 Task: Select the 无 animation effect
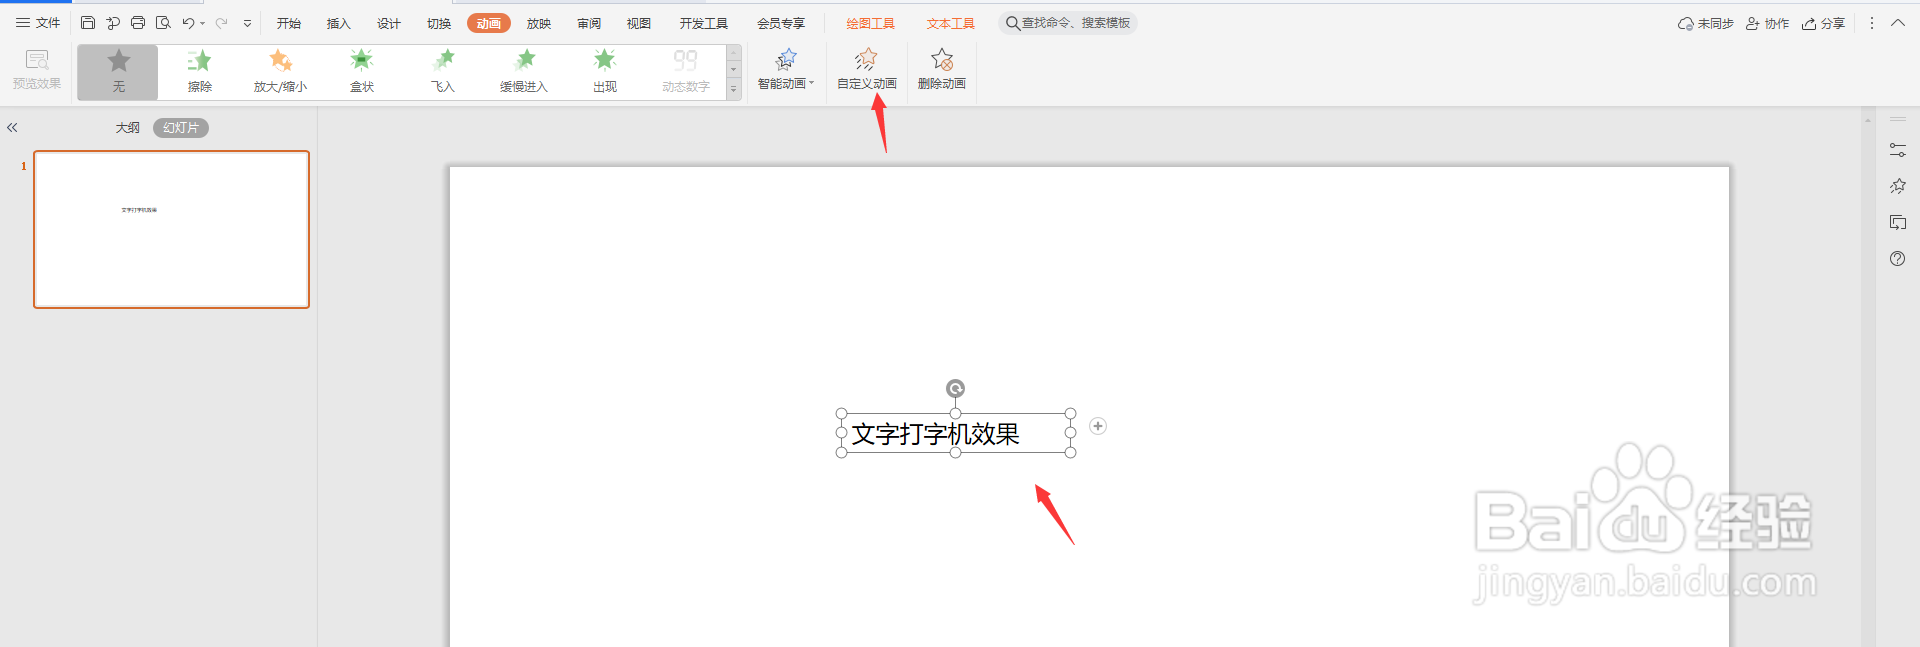118,72
